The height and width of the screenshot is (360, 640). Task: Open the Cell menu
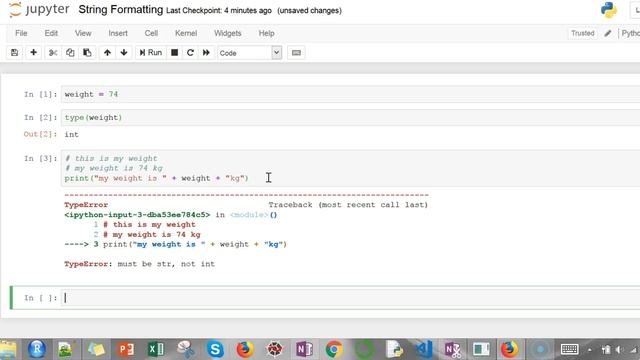pos(151,33)
